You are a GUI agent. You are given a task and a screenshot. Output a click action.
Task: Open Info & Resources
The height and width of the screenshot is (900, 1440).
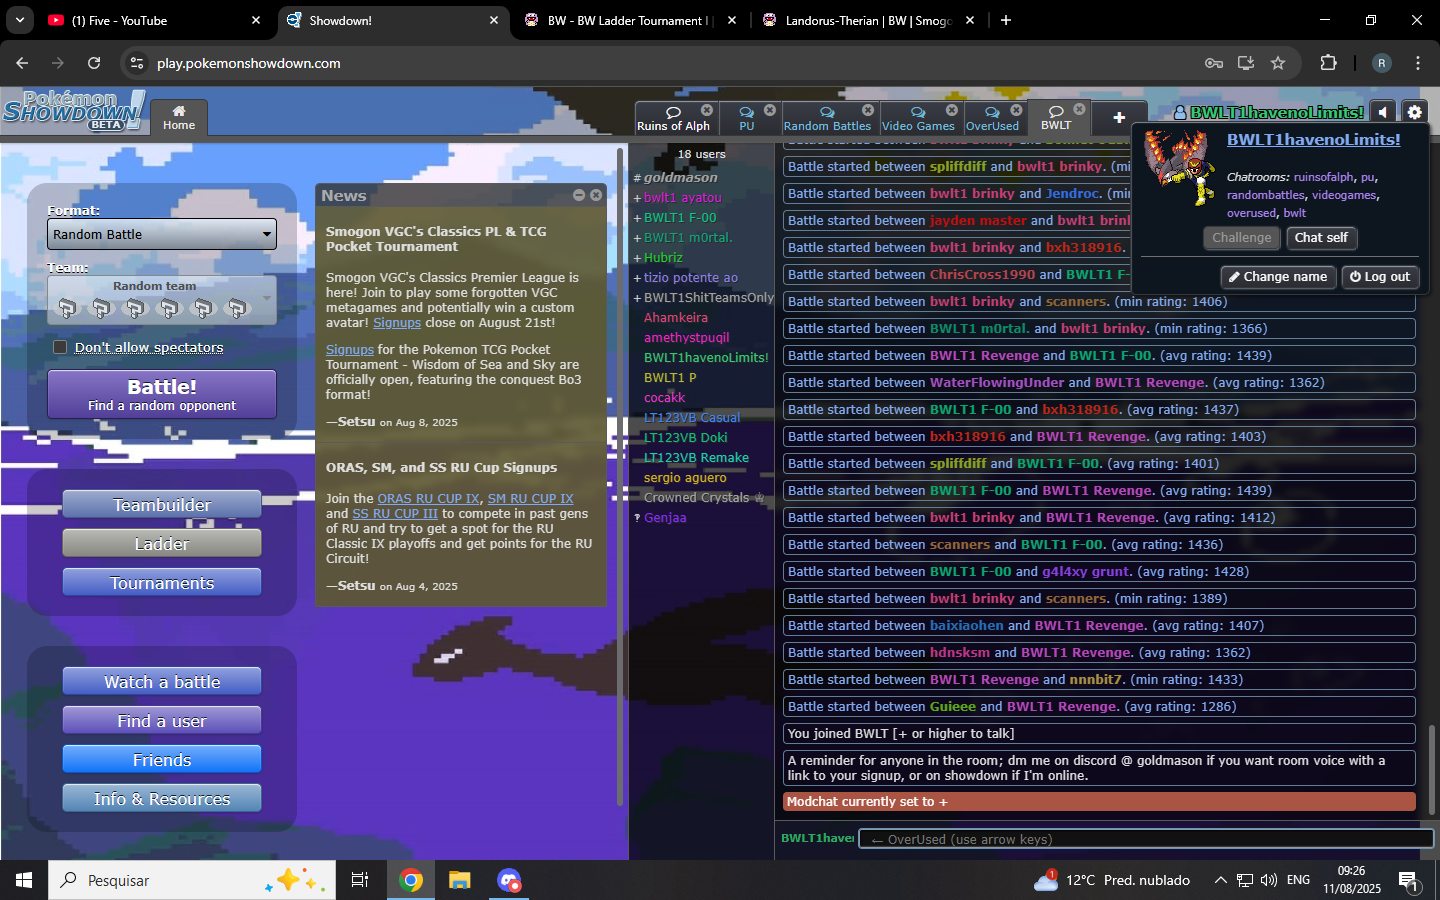click(x=162, y=799)
